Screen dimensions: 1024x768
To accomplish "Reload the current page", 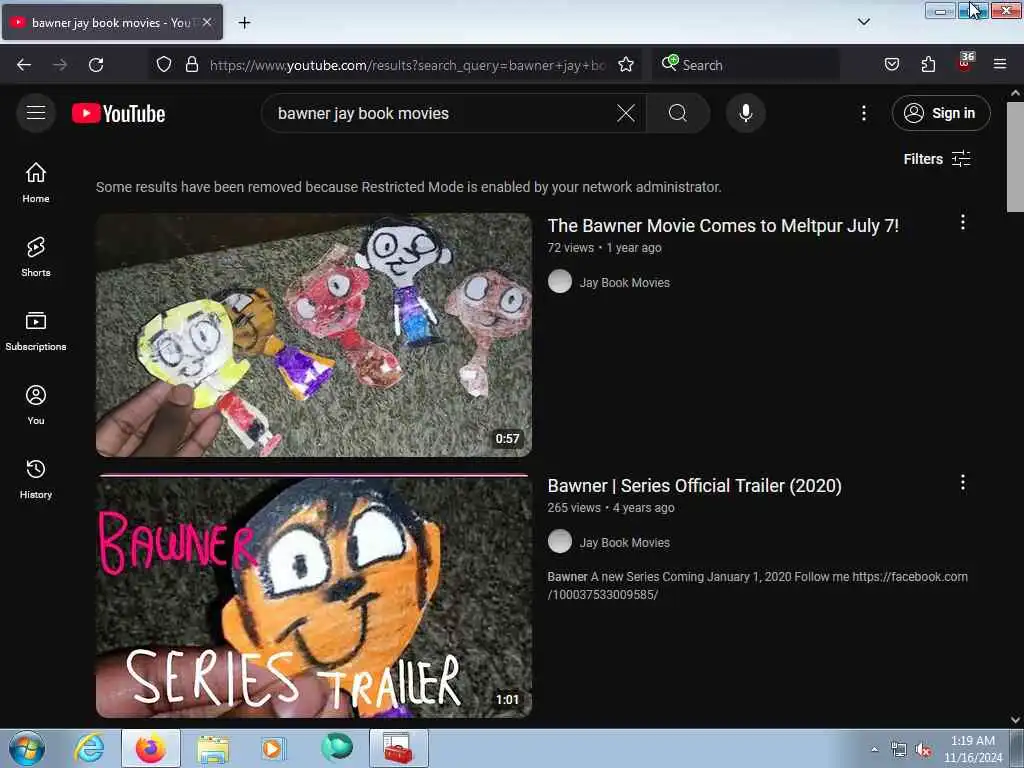I will coord(96,65).
